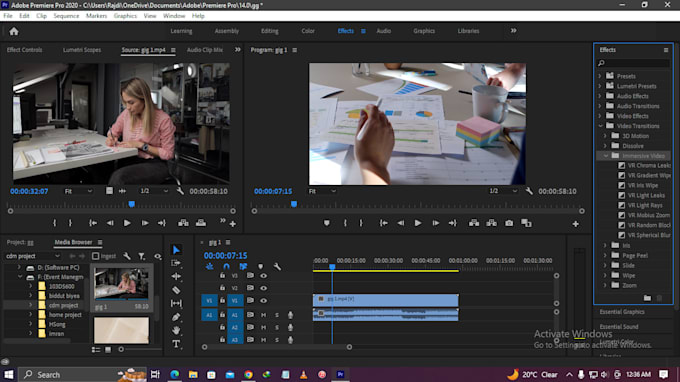The width and height of the screenshot is (680, 382).
Task: Click Add Marker in Program monitor
Action: 327,223
